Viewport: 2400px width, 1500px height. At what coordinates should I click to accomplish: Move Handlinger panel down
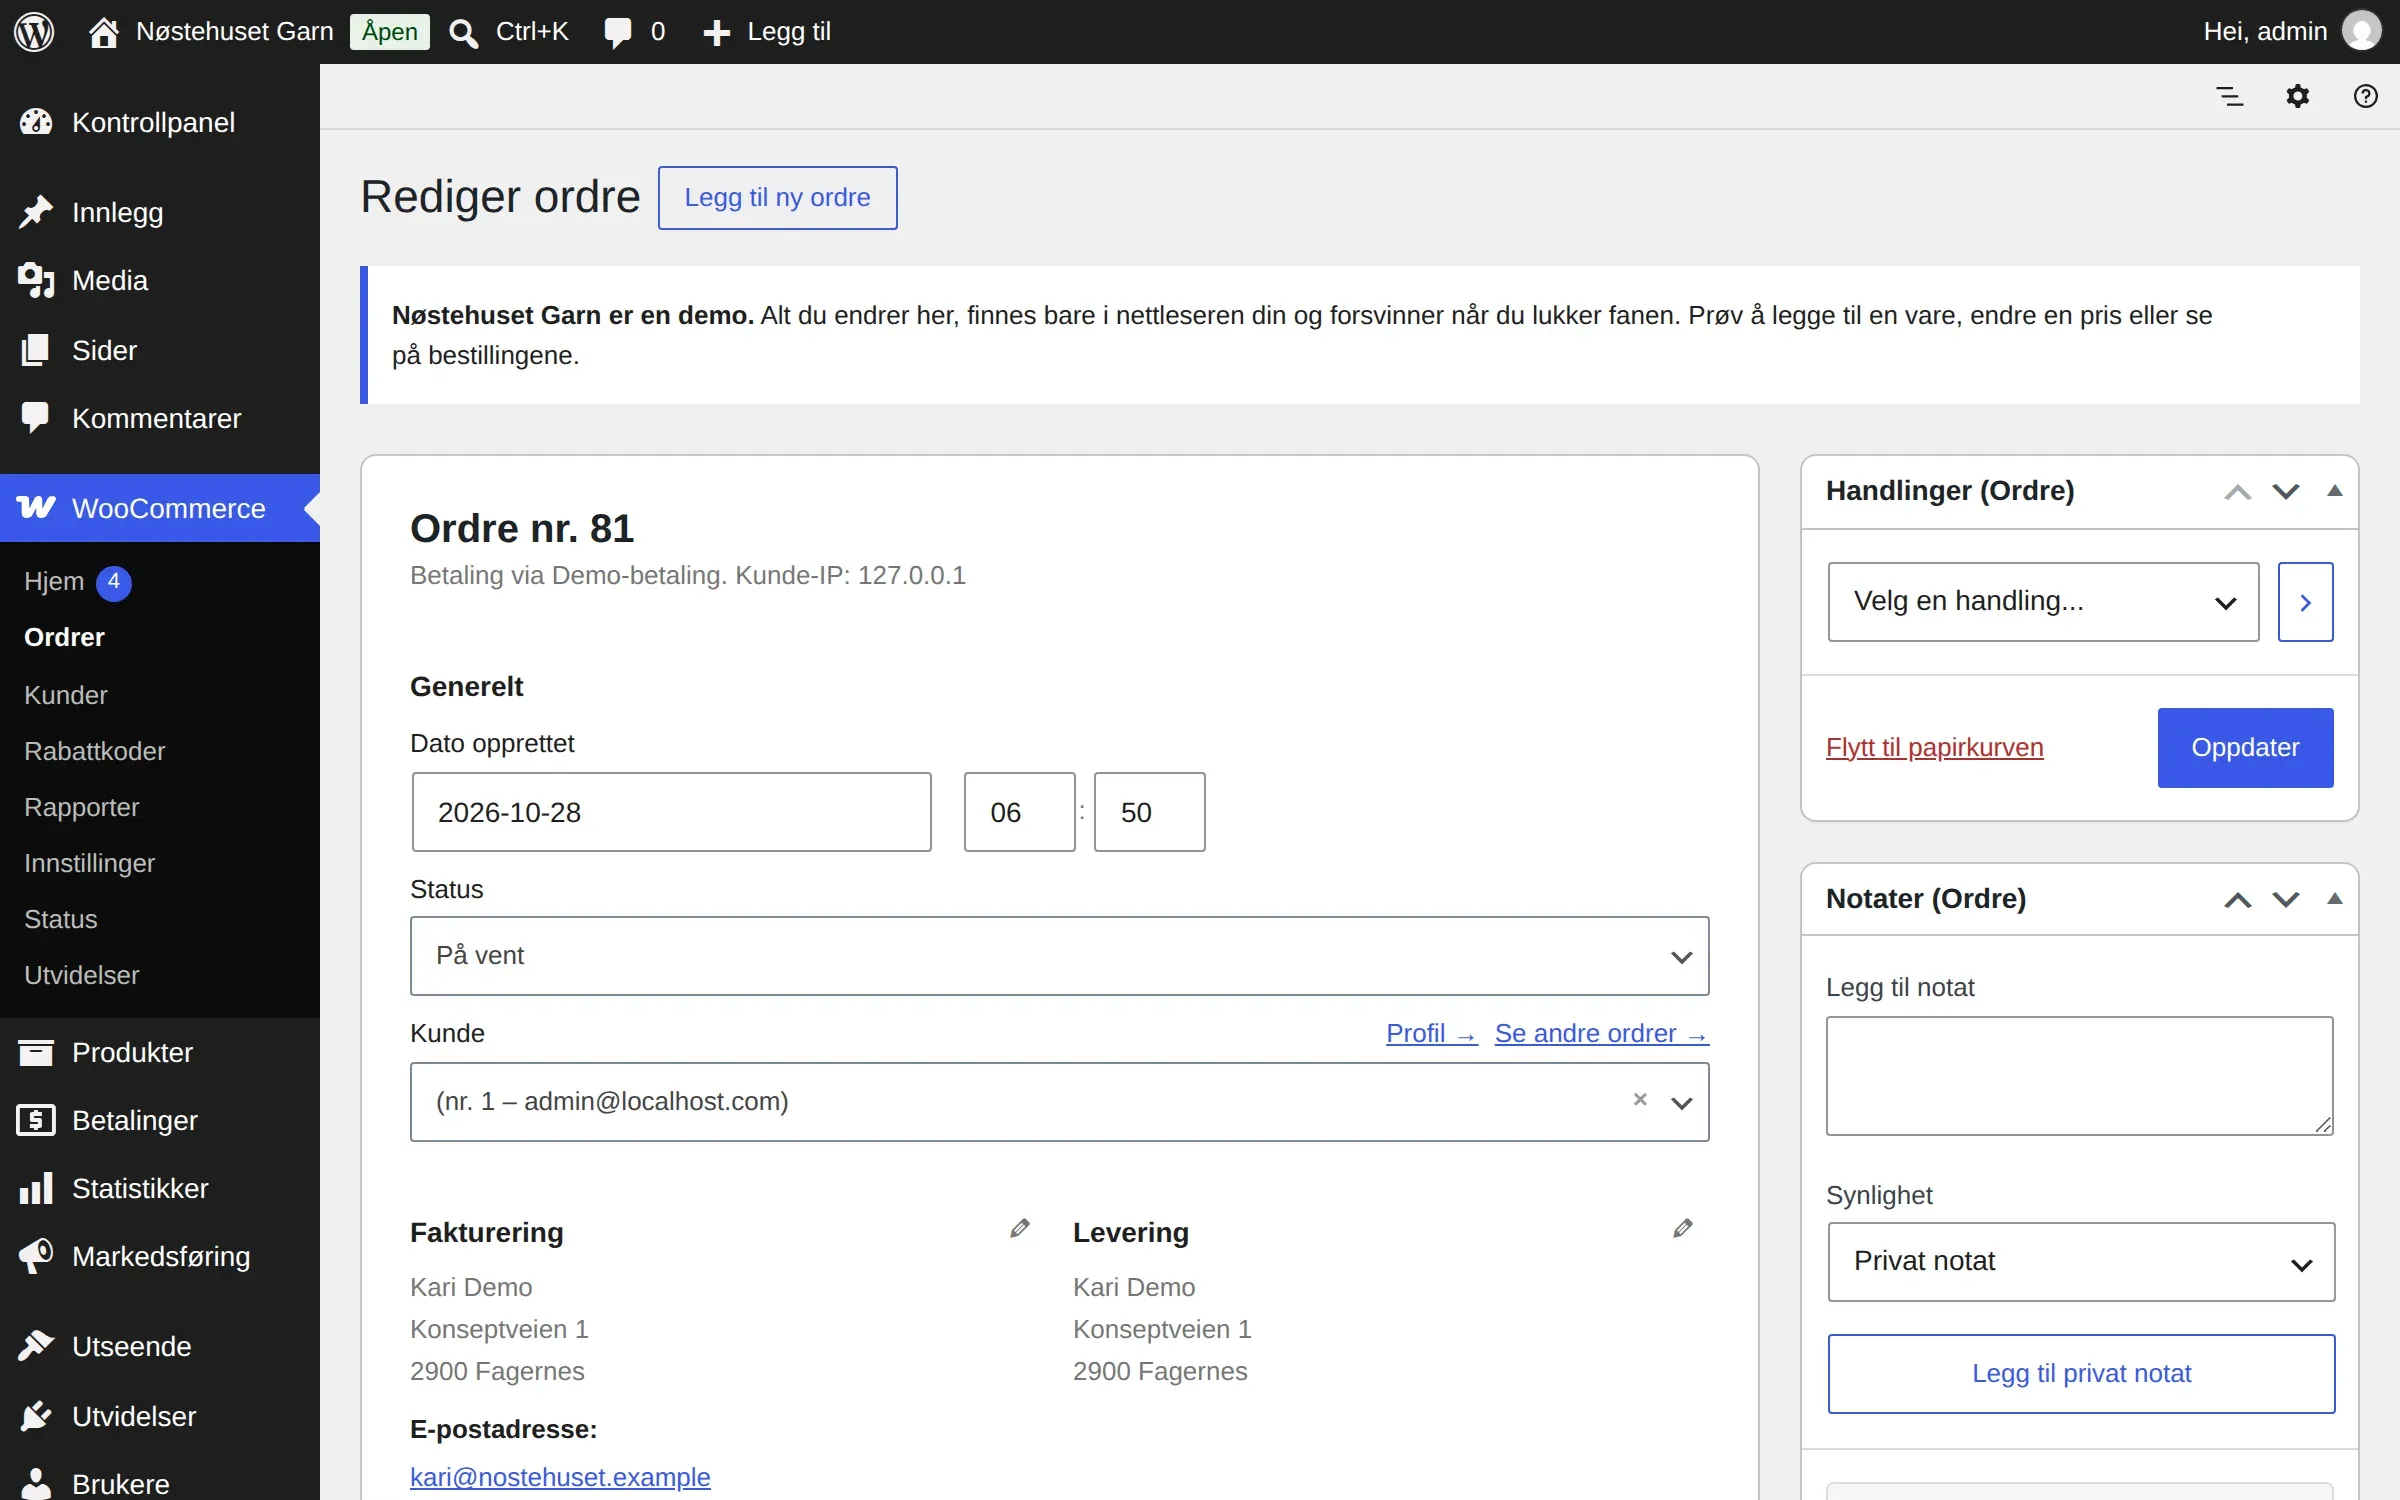point(2286,492)
